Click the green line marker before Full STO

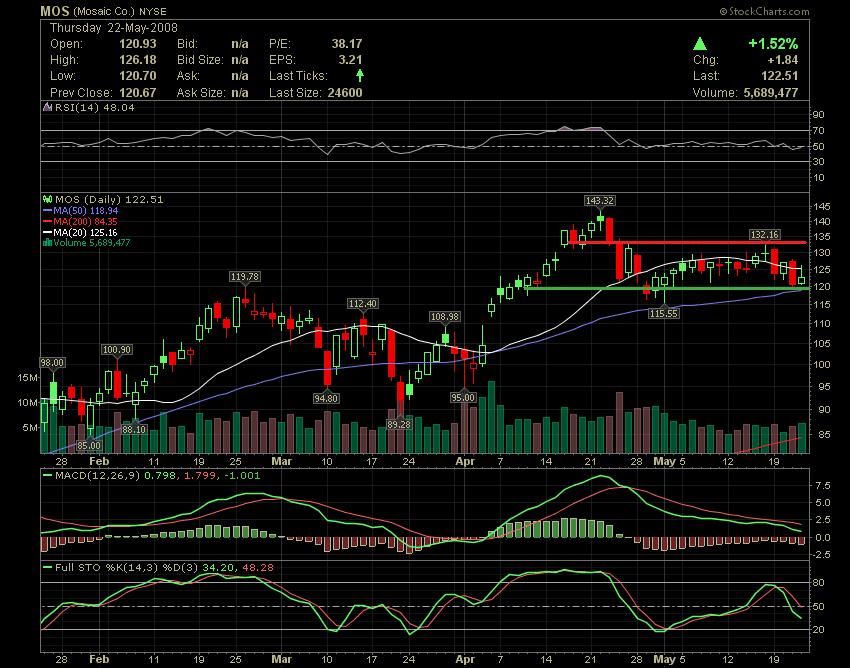tap(48, 568)
